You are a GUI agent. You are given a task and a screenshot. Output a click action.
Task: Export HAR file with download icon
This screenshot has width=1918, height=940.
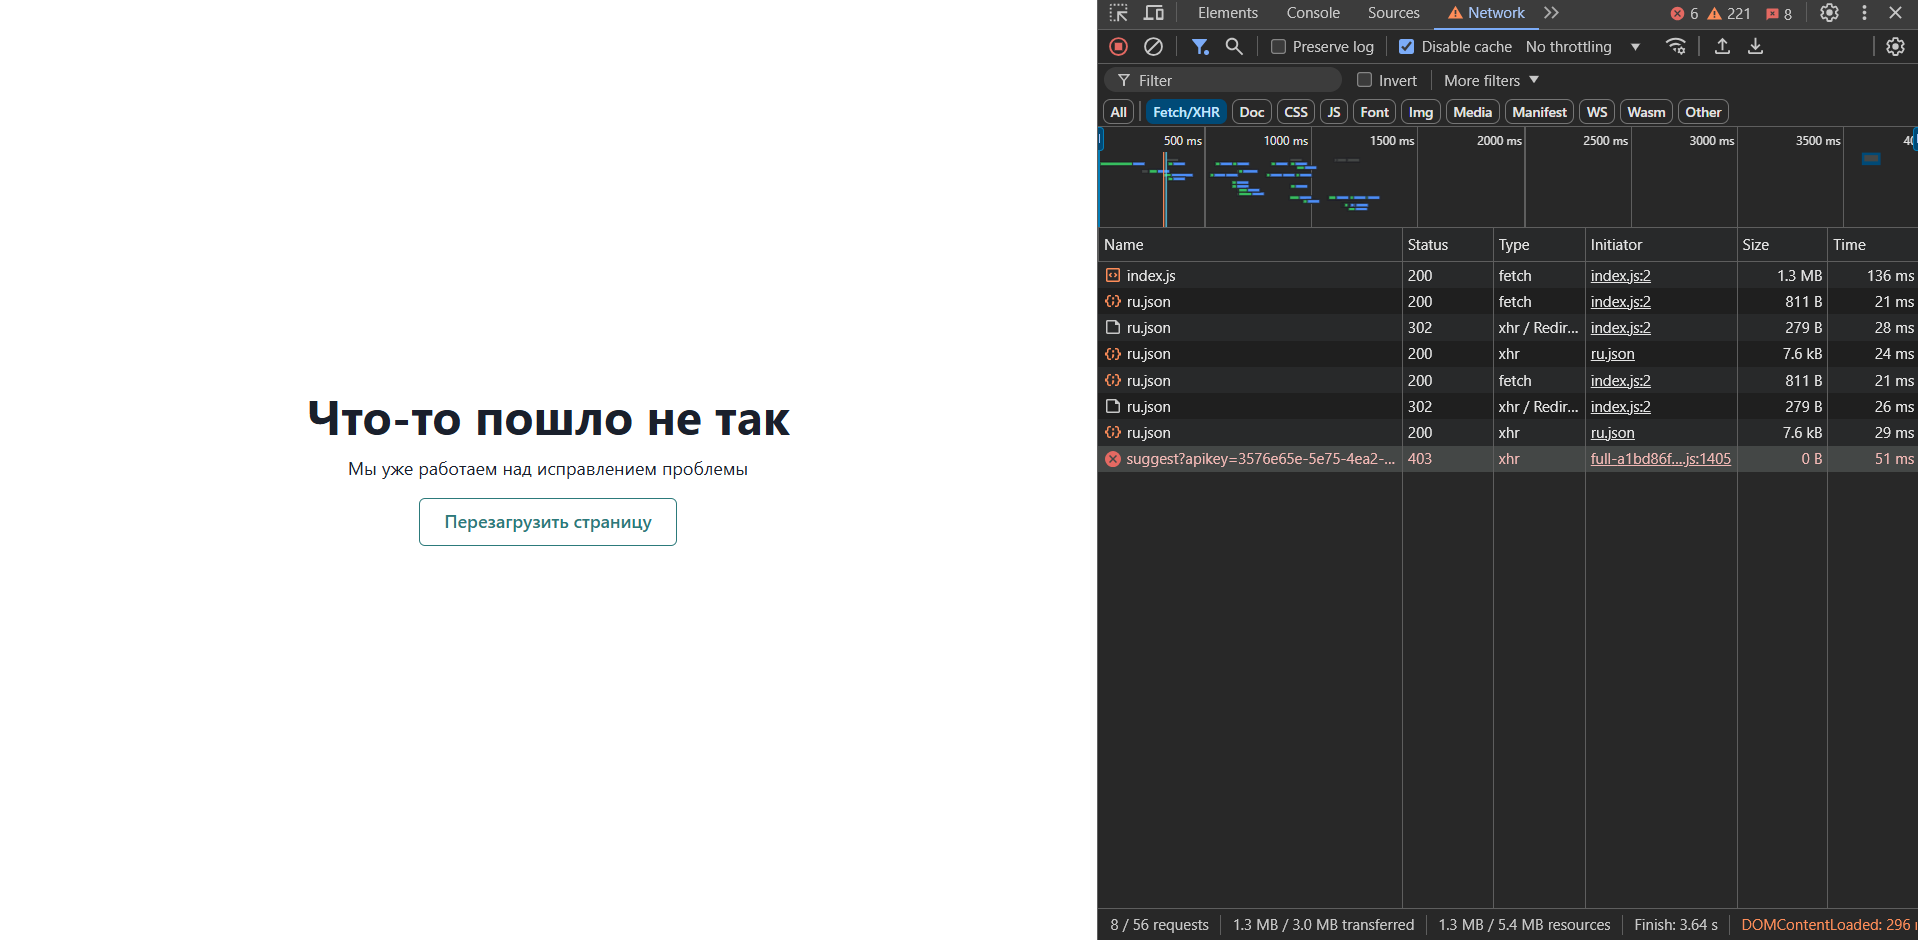[x=1755, y=47]
